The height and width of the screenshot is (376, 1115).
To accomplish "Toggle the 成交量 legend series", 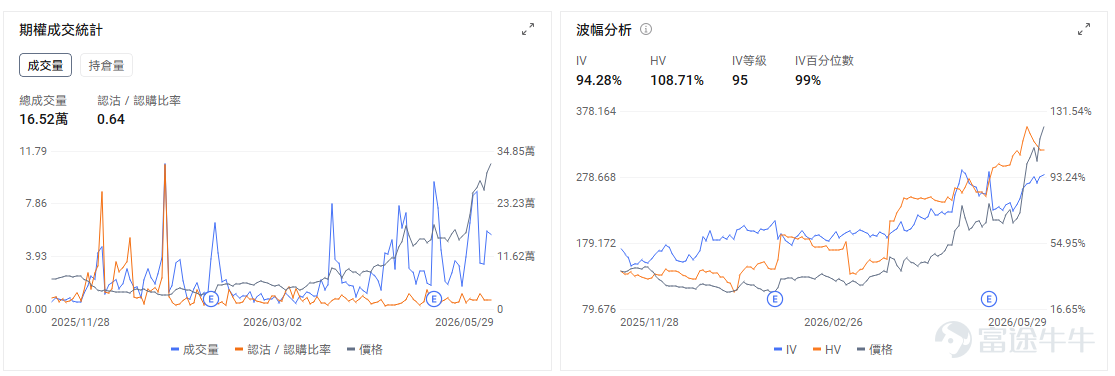I will pos(195,350).
